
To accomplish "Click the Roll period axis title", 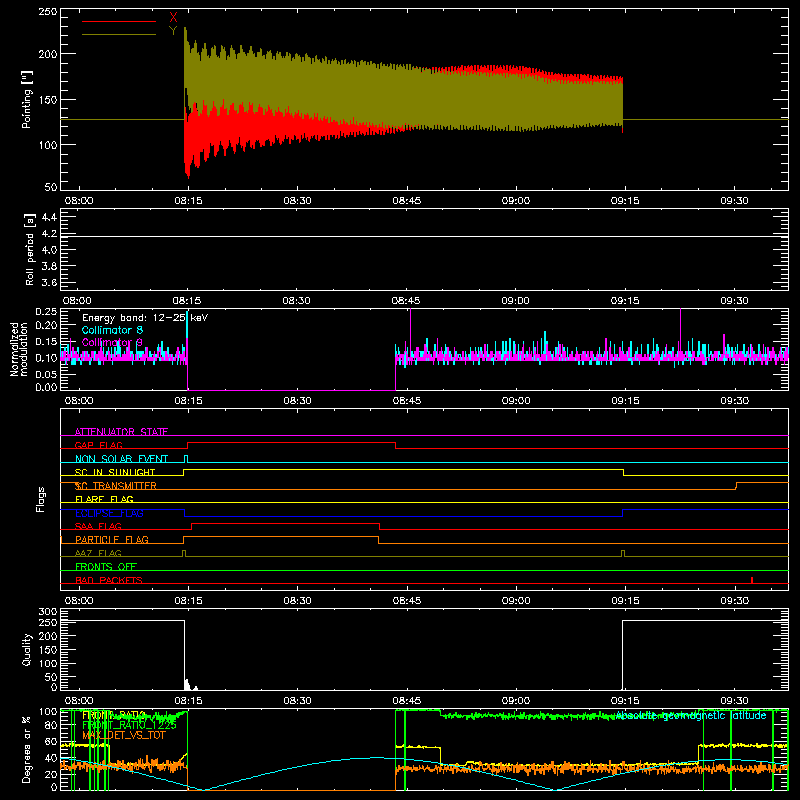I will coord(30,249).
